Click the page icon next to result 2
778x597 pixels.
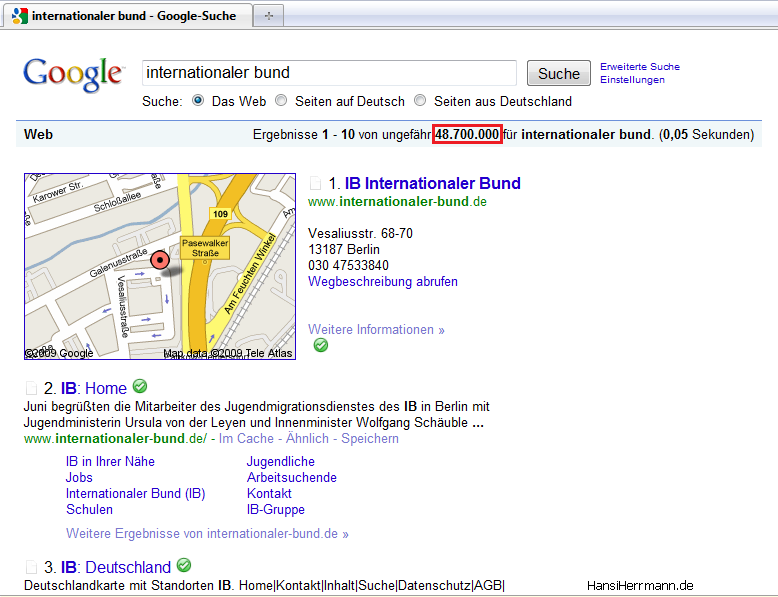[31, 388]
